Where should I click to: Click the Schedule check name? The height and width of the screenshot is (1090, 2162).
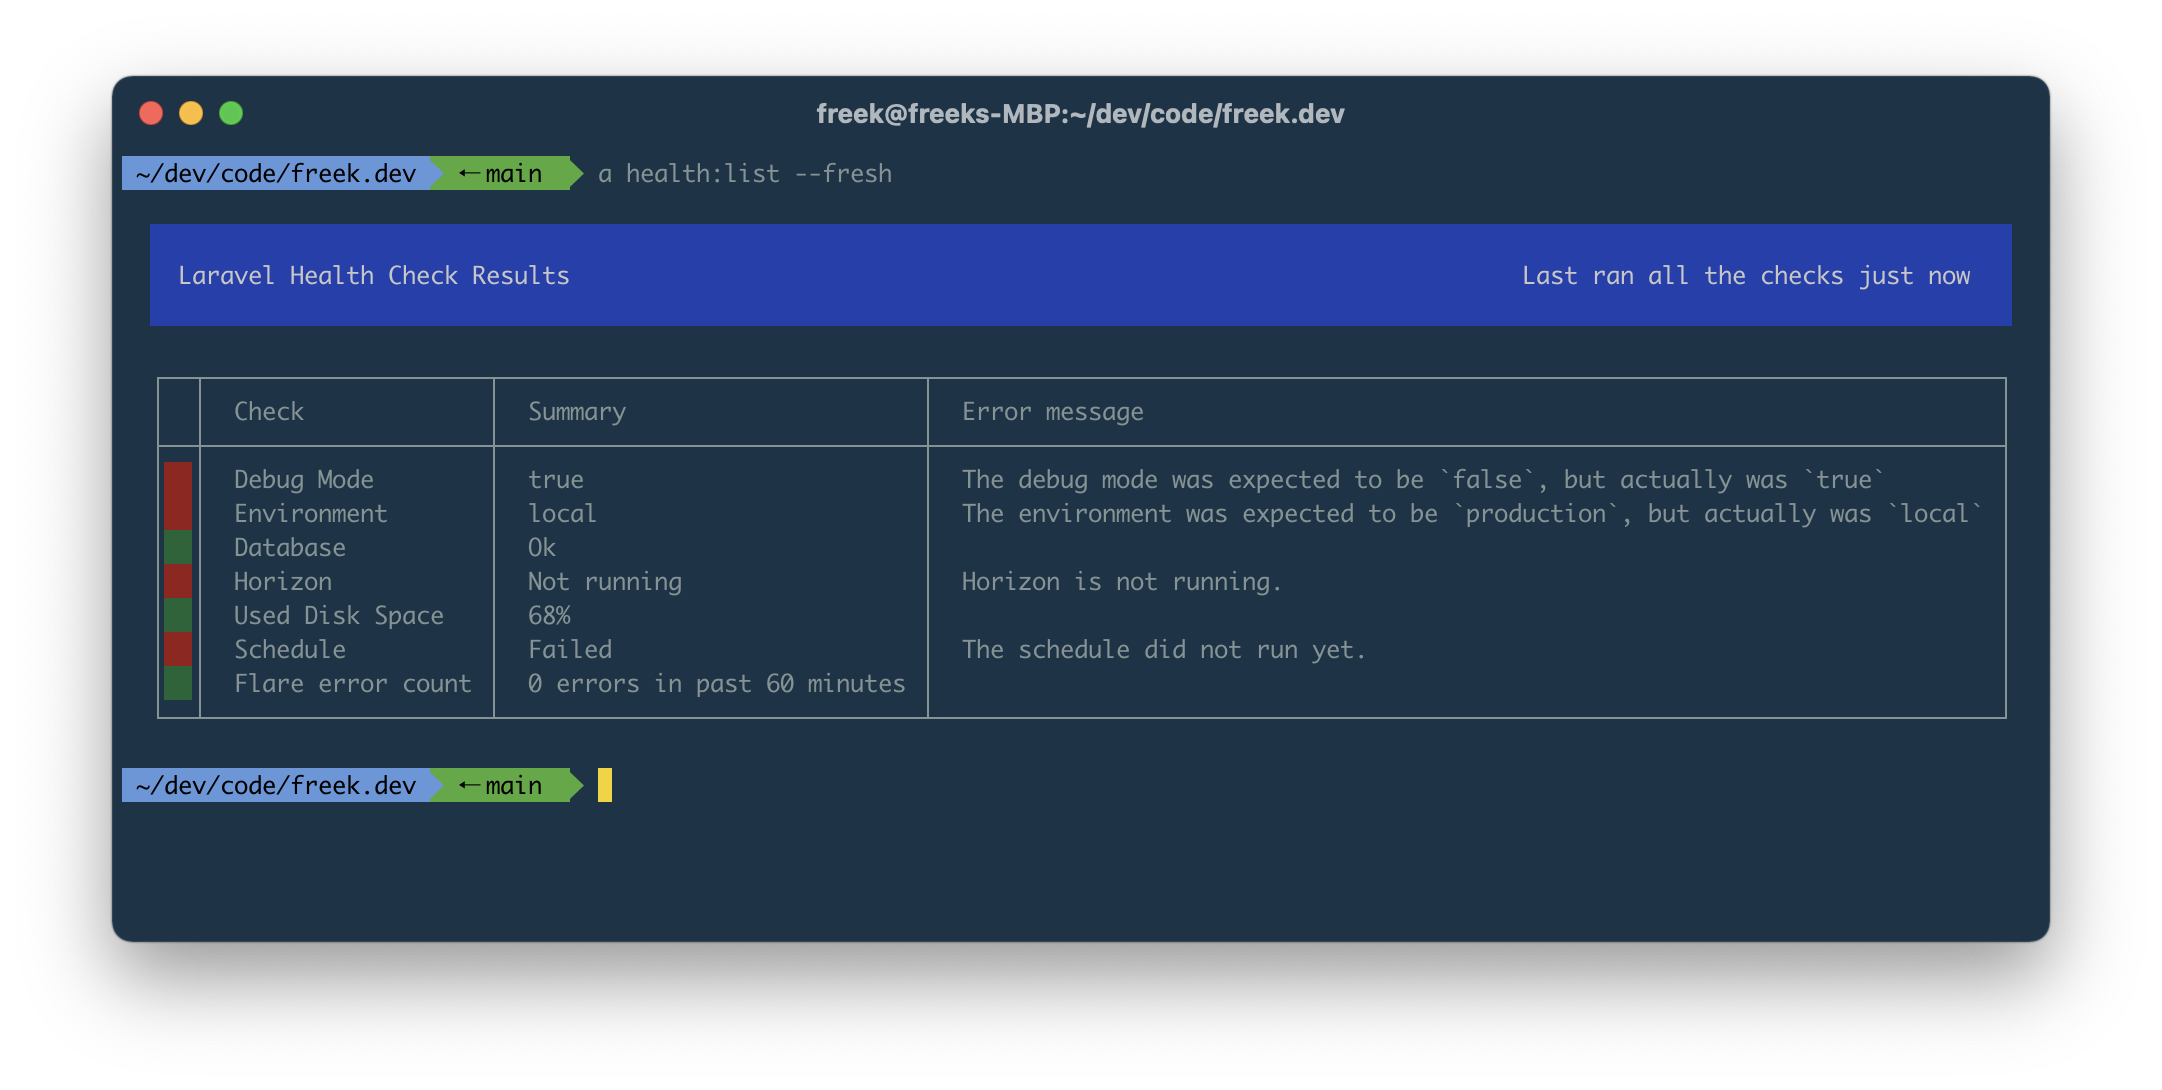coord(290,650)
